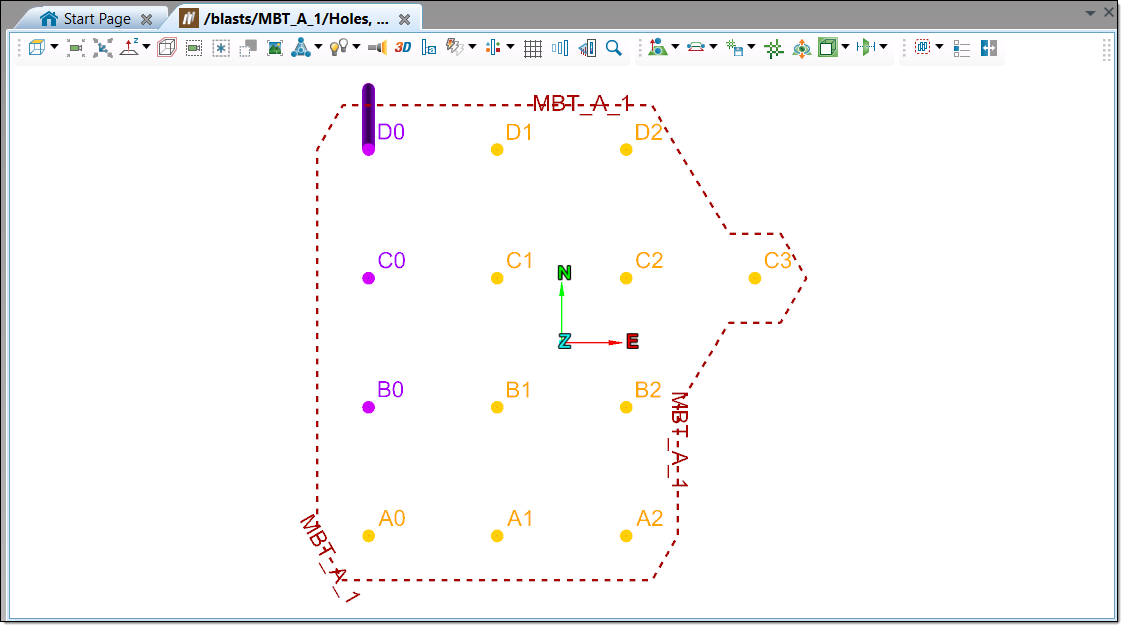Viewport: 1124px width, 628px height.
Task: Open dropdown beside the light bulbs icon
Action: [x=356, y=47]
